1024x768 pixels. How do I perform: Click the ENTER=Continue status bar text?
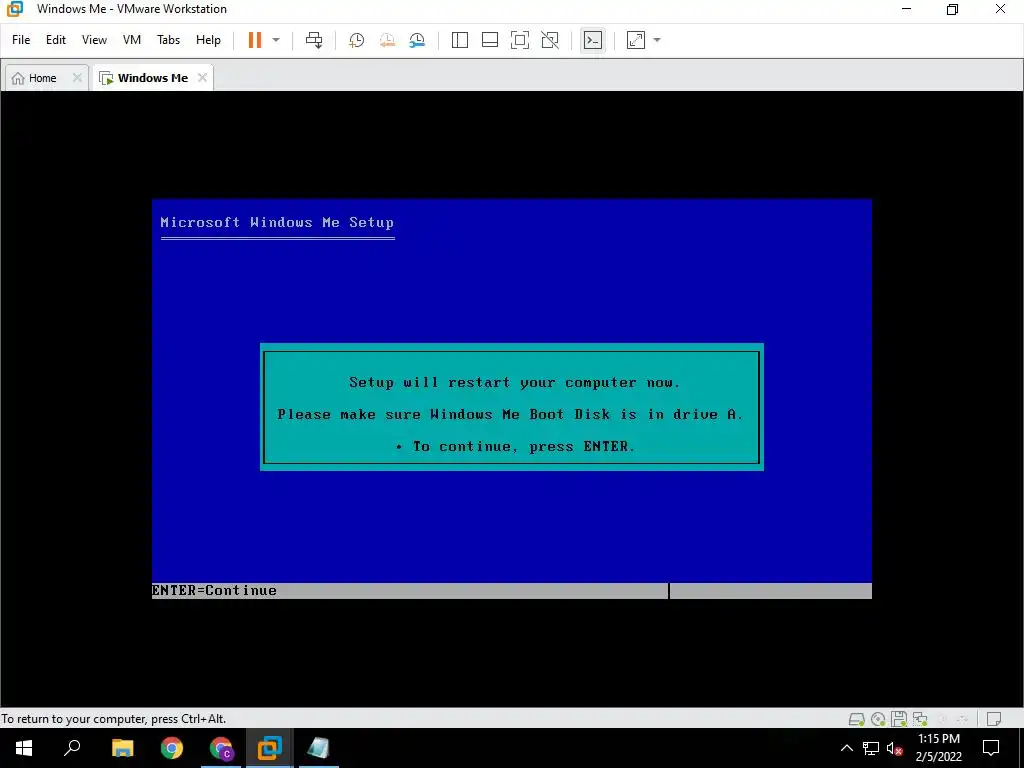click(x=214, y=590)
